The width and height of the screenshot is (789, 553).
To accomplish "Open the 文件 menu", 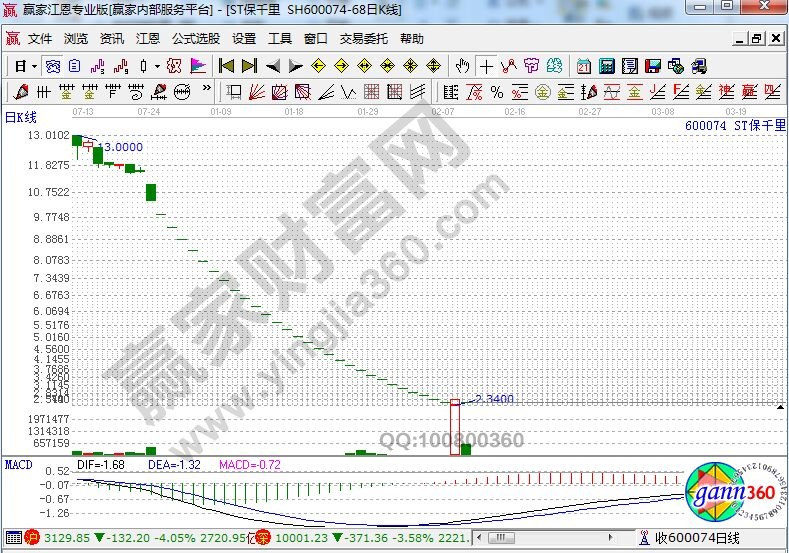I will pyautogui.click(x=40, y=39).
